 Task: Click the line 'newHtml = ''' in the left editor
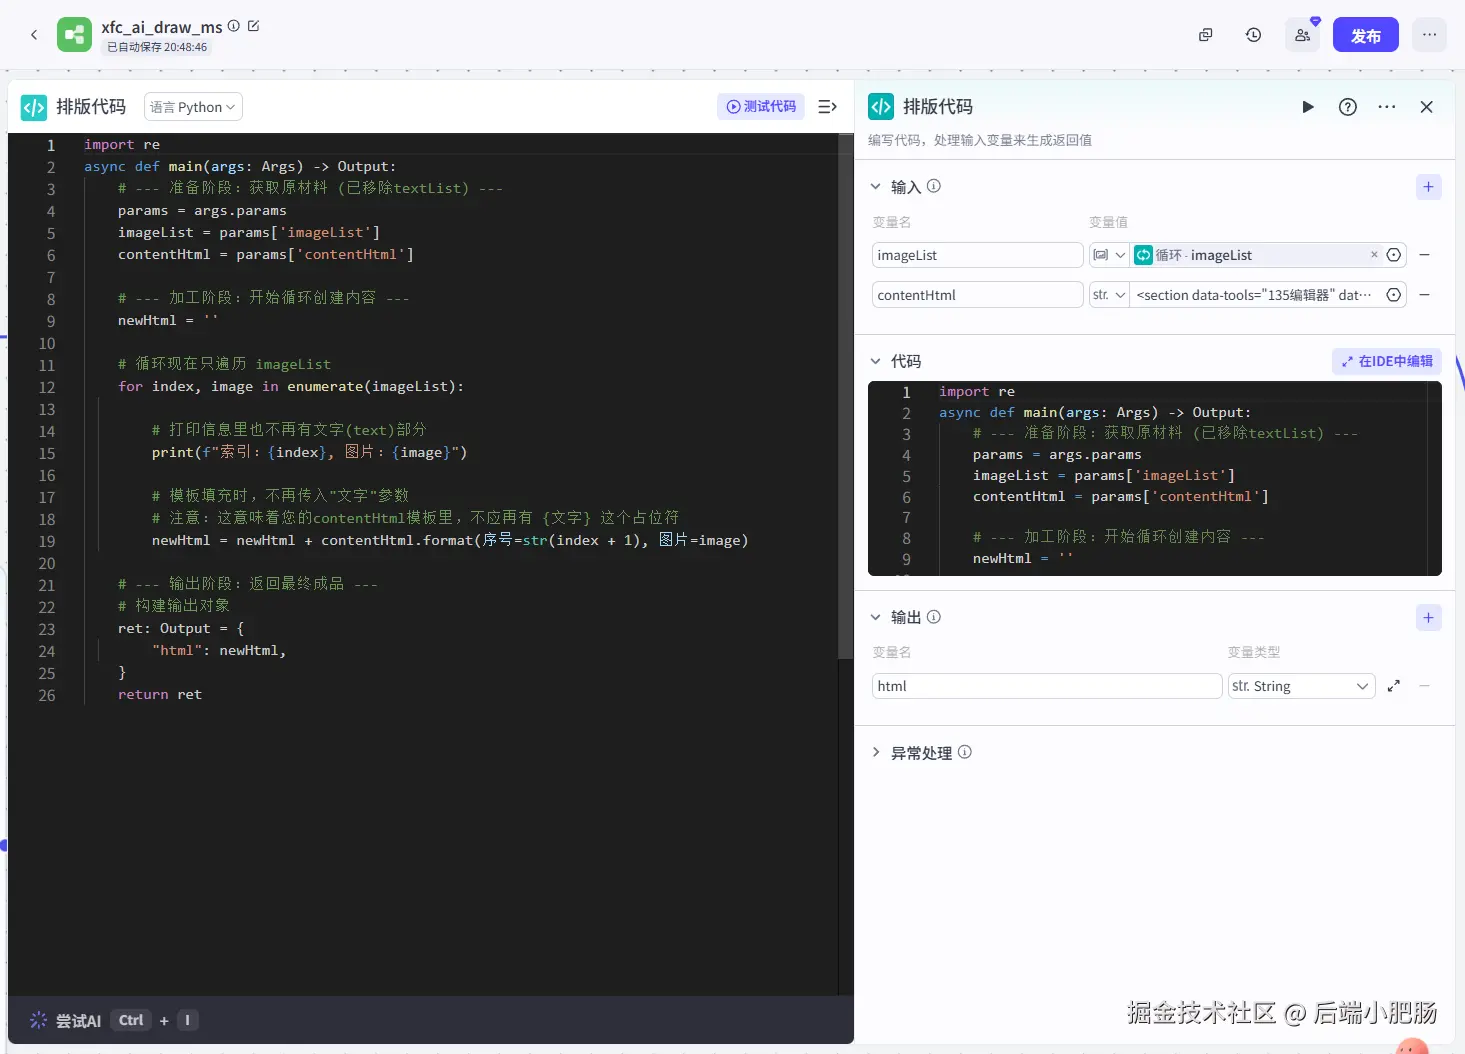(x=168, y=320)
